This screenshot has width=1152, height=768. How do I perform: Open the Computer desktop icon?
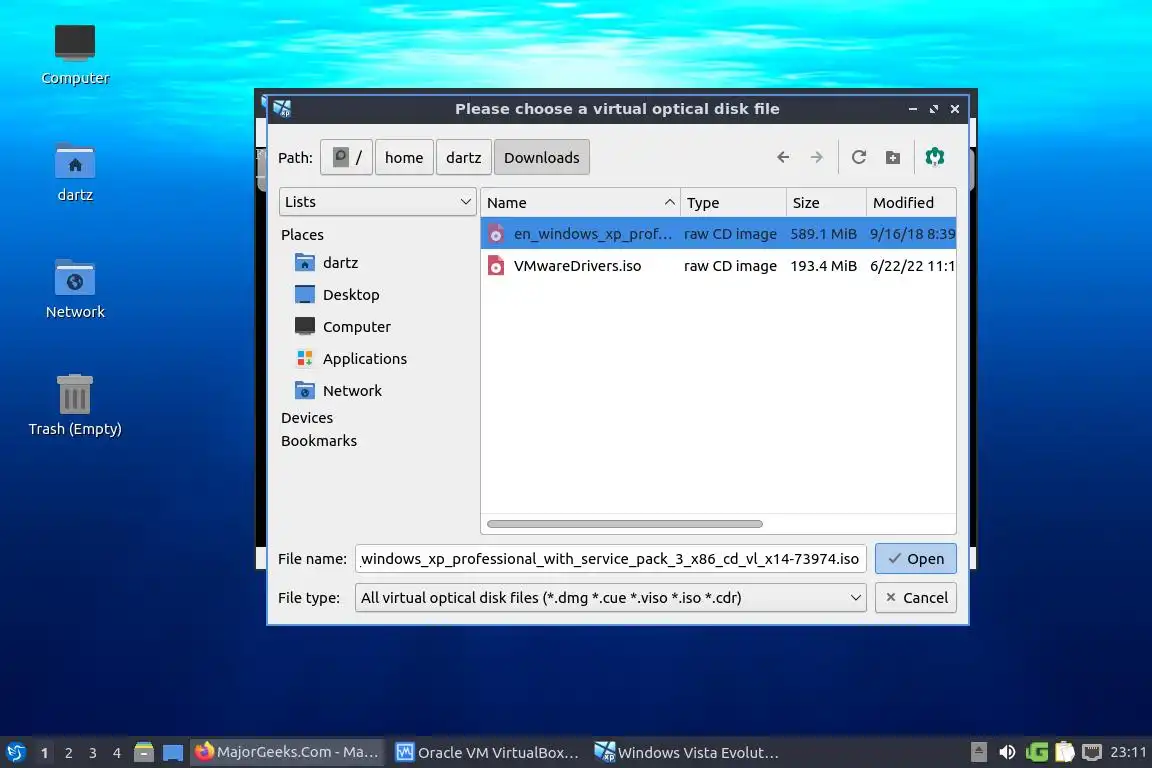tap(75, 54)
